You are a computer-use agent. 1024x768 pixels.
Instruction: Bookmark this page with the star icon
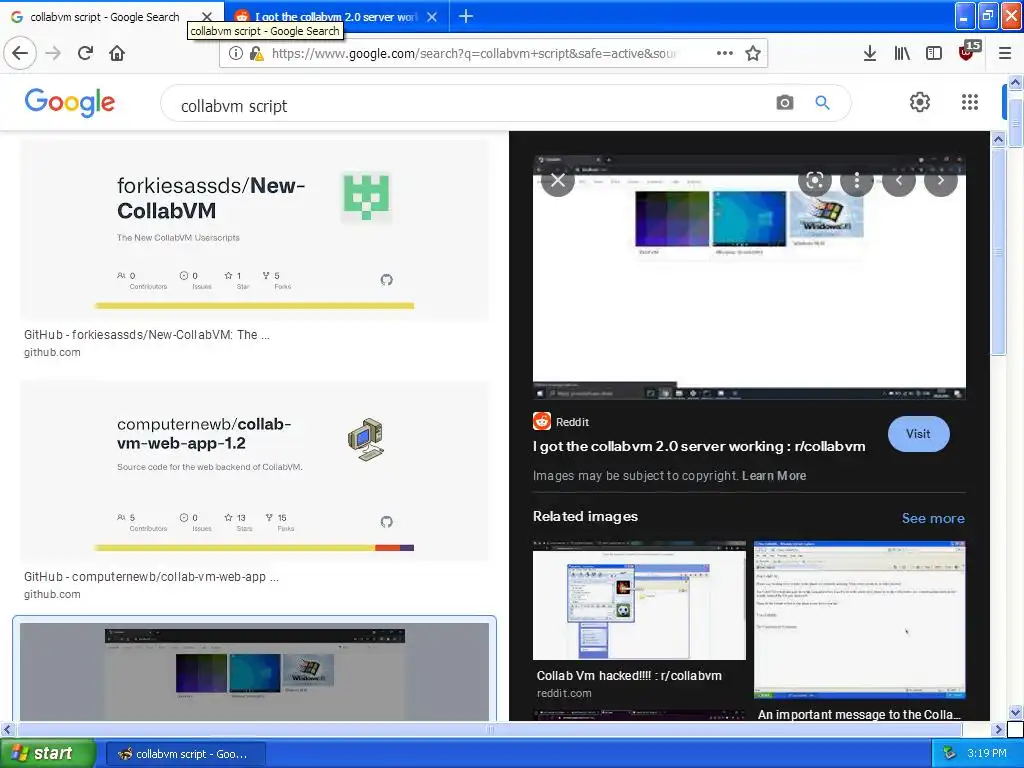[x=753, y=53]
